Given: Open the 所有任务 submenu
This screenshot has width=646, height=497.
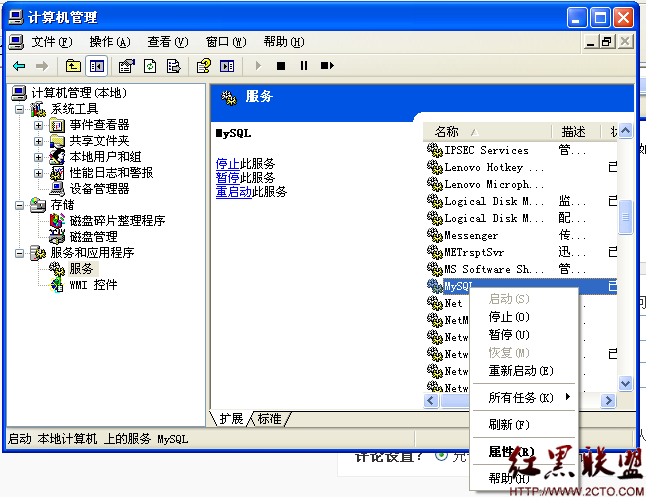Looking at the screenshot, I should tap(524, 397).
